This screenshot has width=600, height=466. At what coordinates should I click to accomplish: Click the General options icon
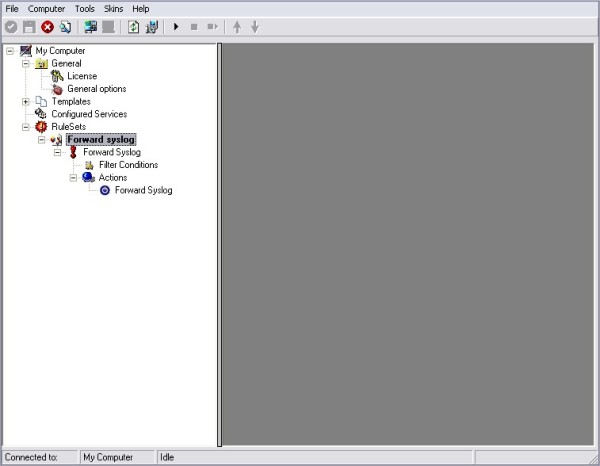[57, 89]
